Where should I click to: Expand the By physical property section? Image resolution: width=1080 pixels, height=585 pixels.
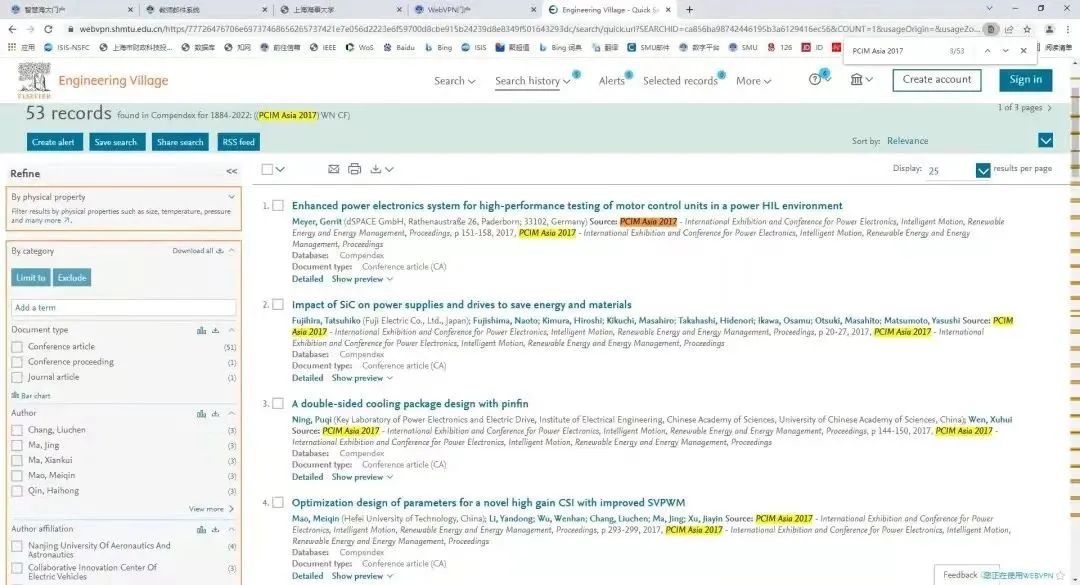pos(231,197)
